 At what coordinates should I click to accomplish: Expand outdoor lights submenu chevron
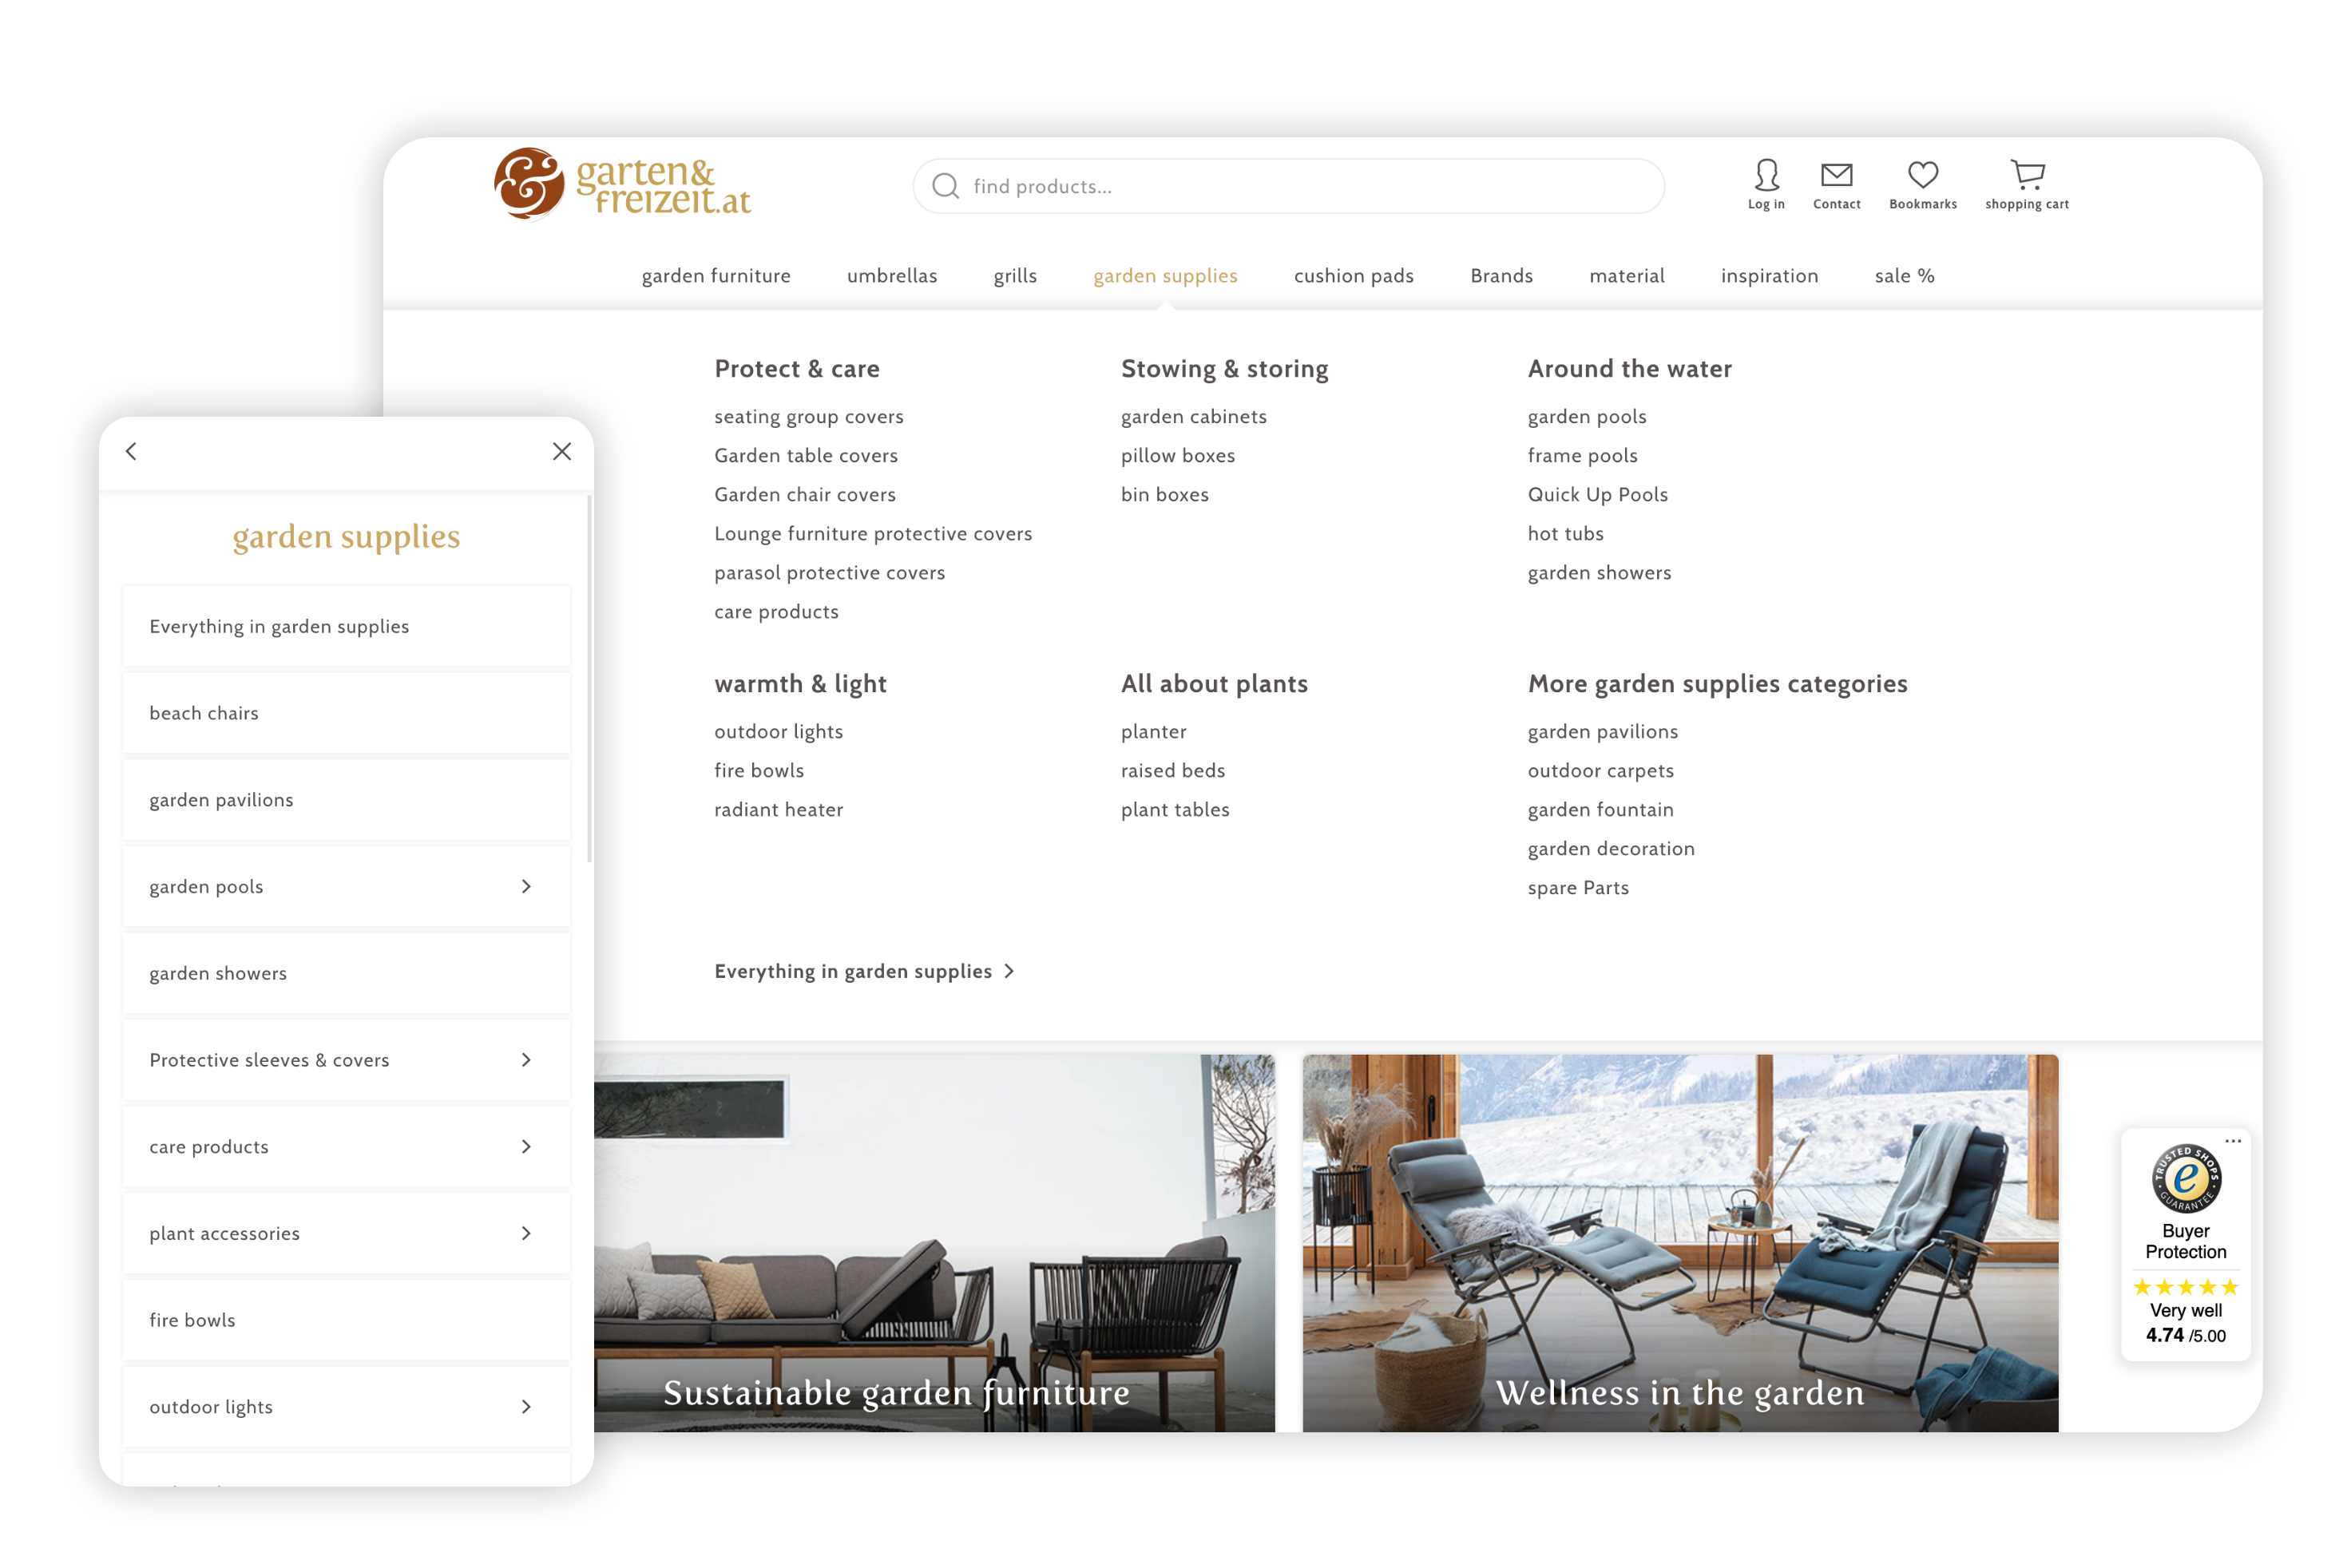[526, 1407]
